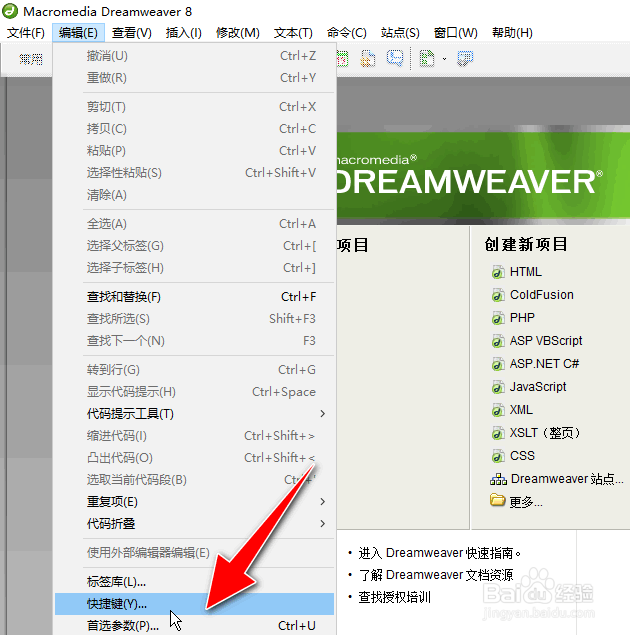Click the 查找所选(S) menu entry

(194, 319)
